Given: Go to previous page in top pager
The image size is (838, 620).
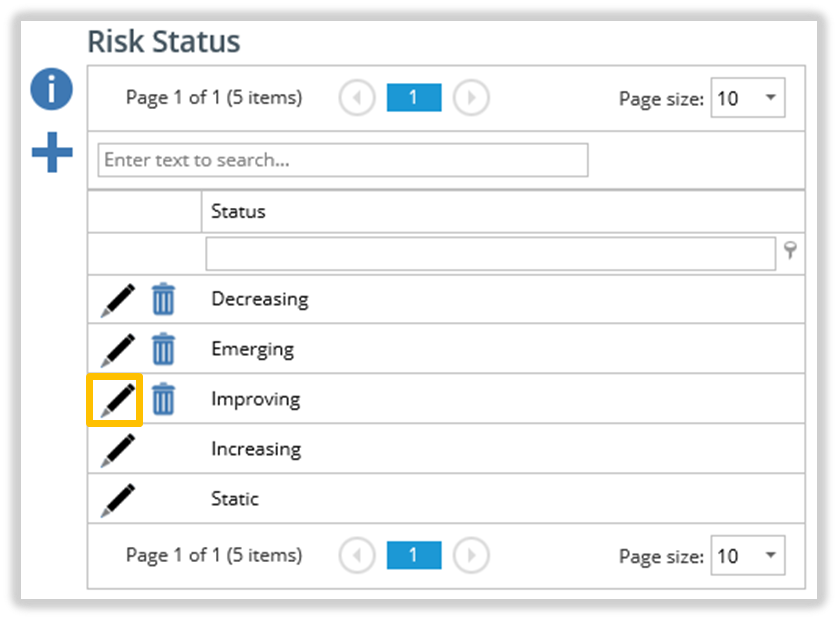Looking at the screenshot, I should tap(357, 98).
